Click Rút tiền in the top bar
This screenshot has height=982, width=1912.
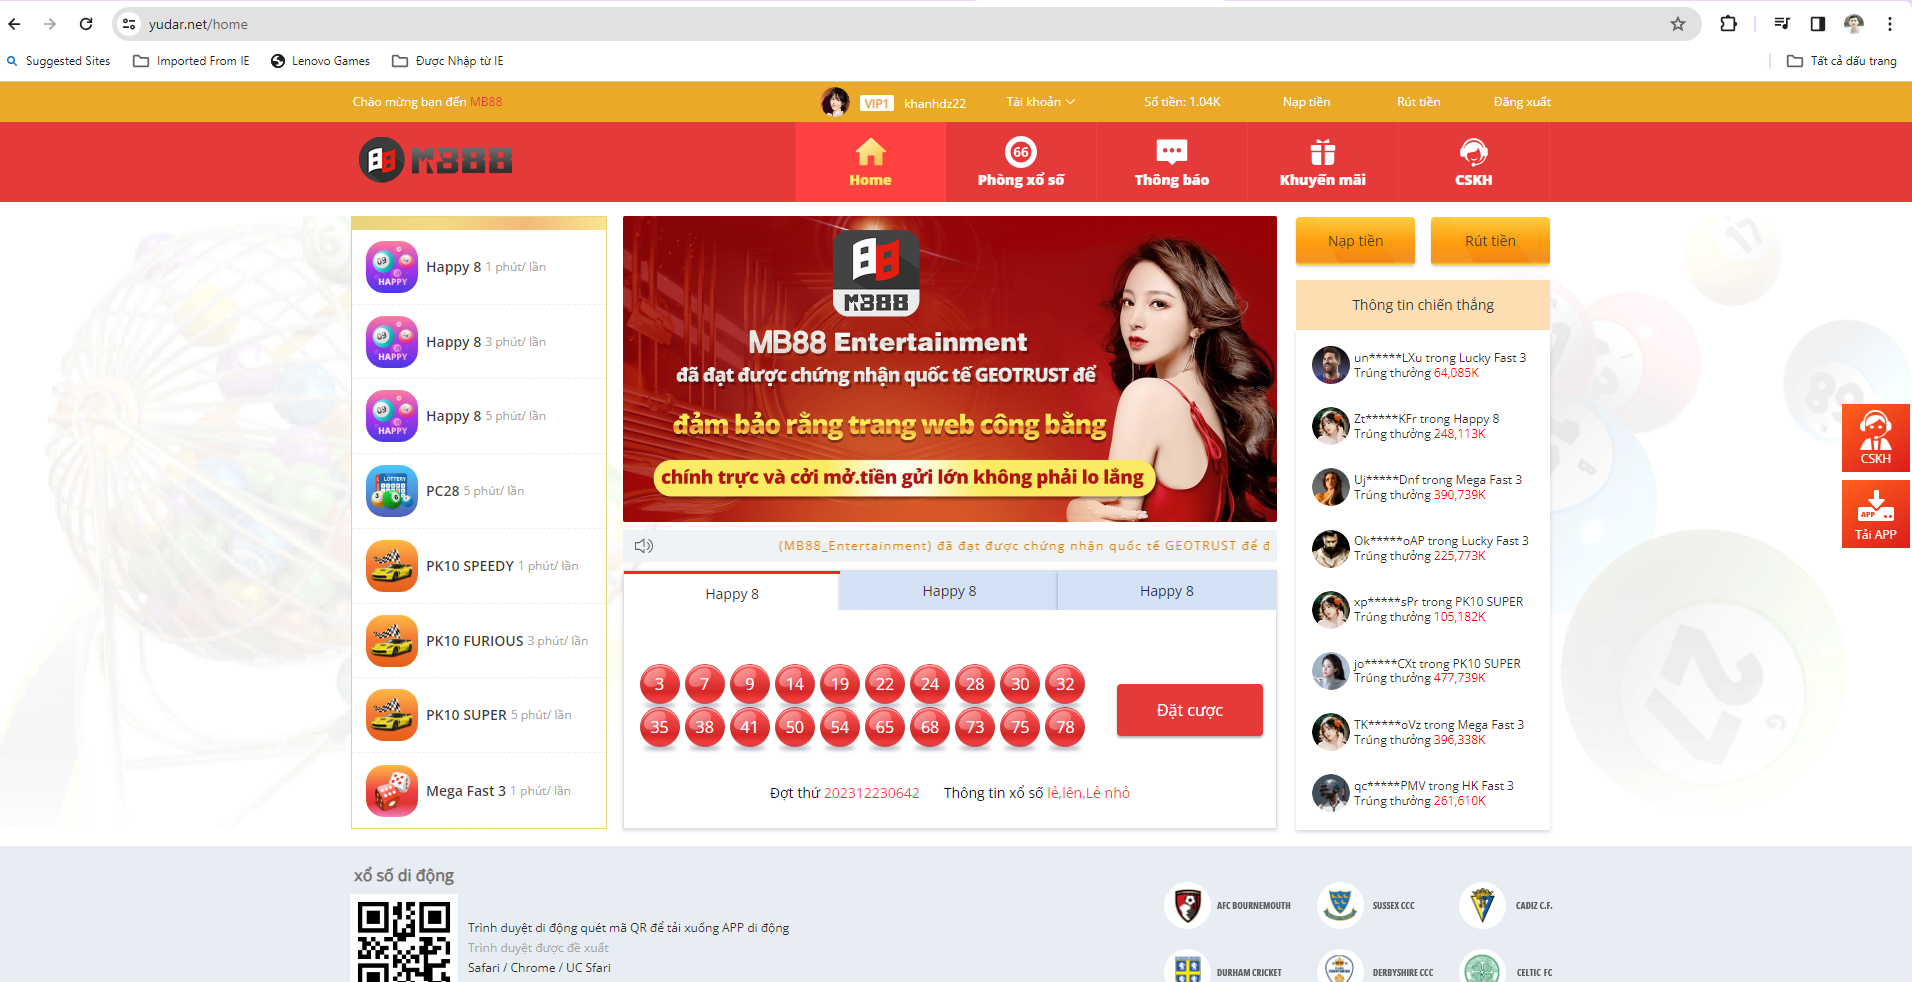(x=1418, y=102)
